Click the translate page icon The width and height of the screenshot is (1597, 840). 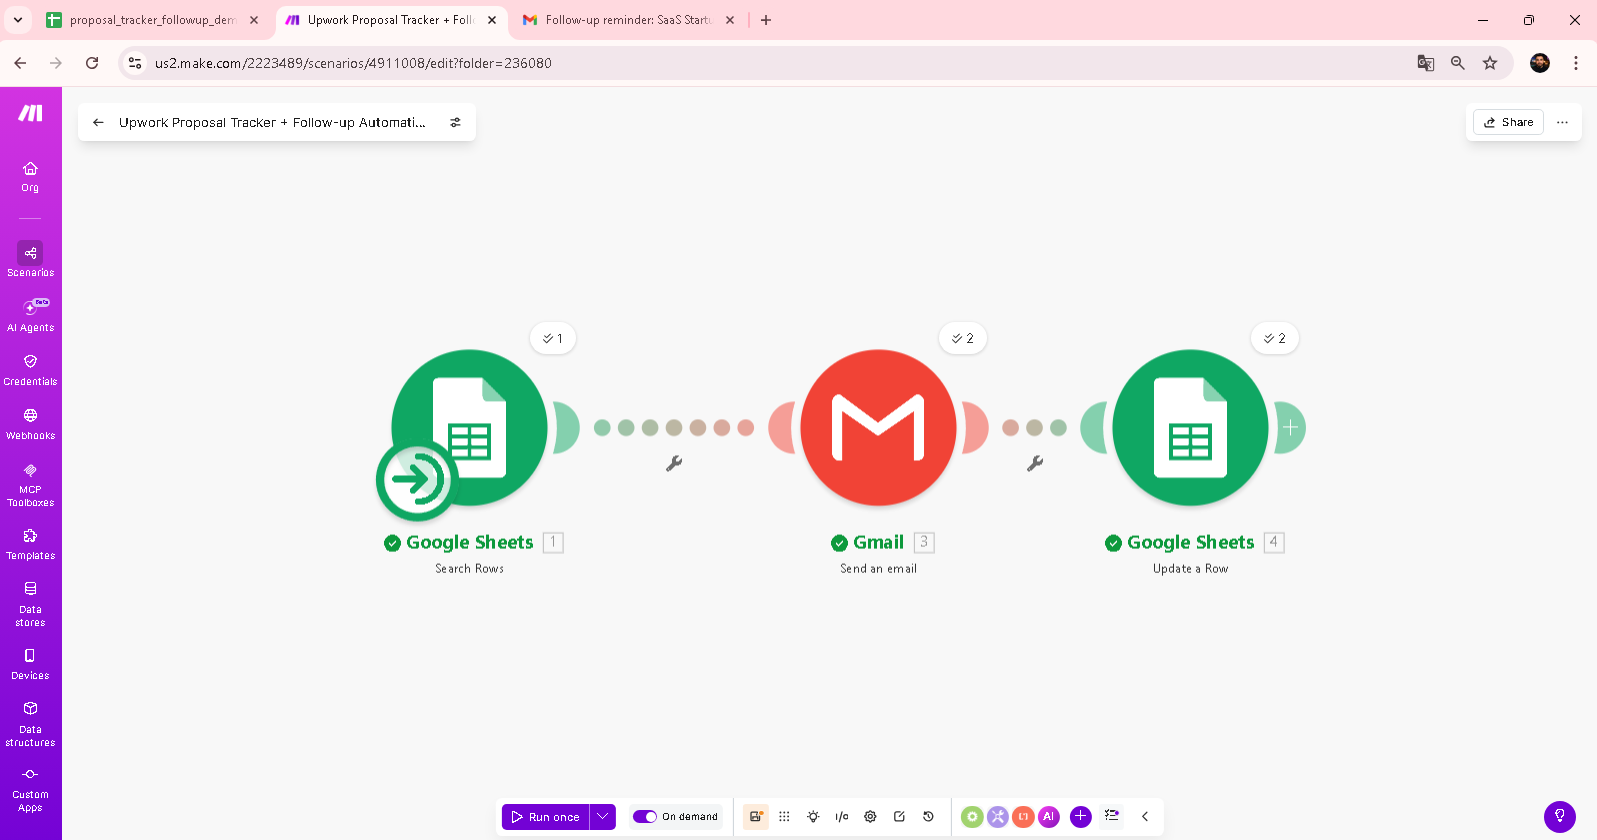click(1426, 63)
